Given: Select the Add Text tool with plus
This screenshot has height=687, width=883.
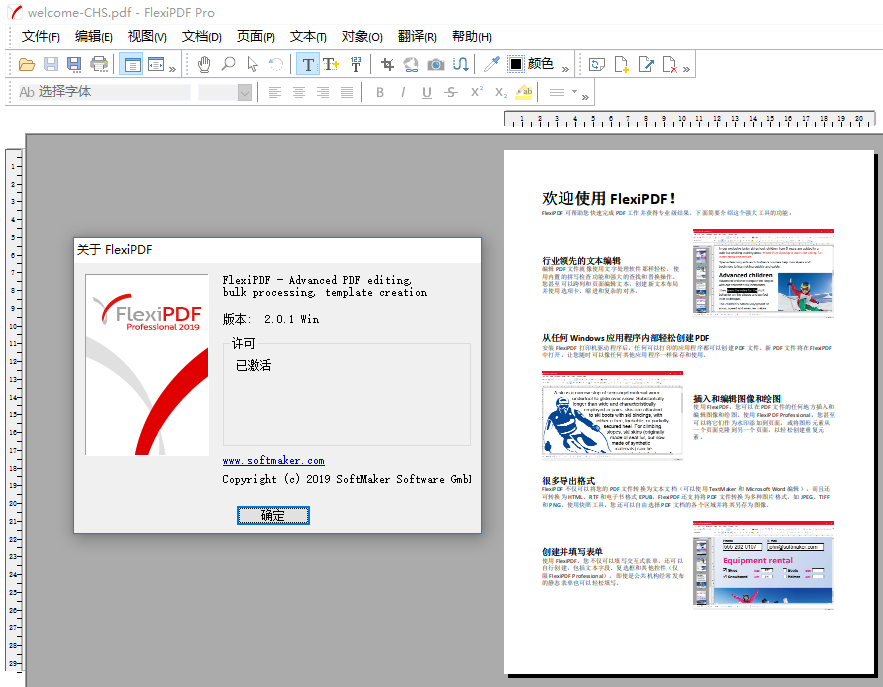Looking at the screenshot, I should [x=331, y=64].
